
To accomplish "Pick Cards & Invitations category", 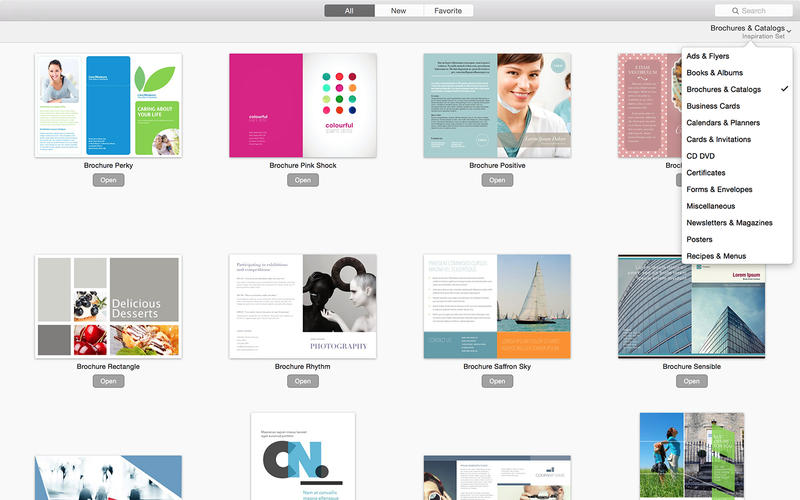I will click(737, 139).
